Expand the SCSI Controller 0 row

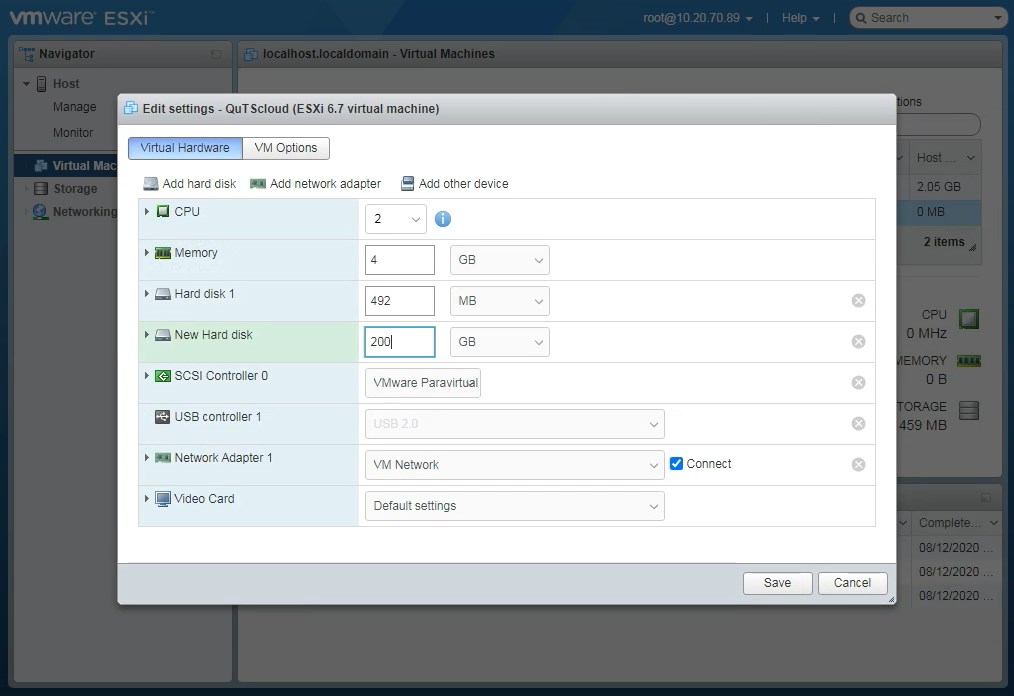[x=147, y=376]
